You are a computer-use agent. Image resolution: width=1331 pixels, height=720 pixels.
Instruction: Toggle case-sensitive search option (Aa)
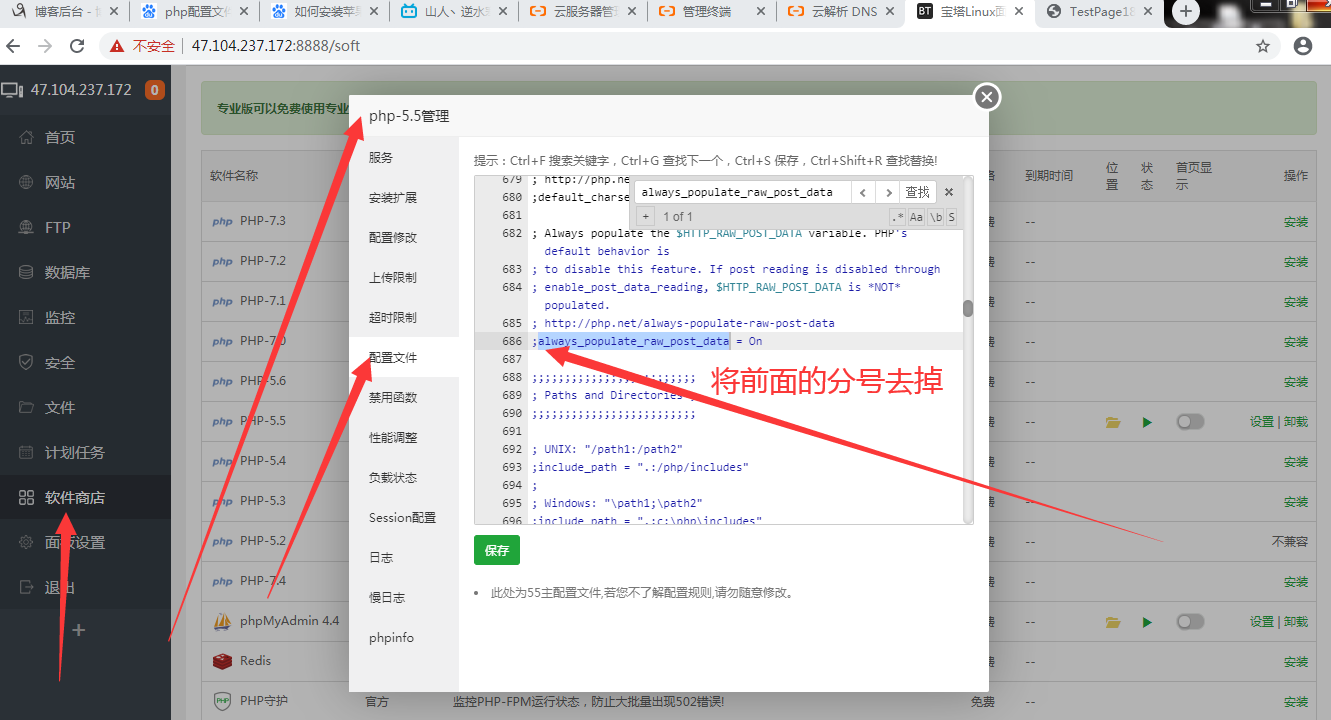click(x=916, y=217)
